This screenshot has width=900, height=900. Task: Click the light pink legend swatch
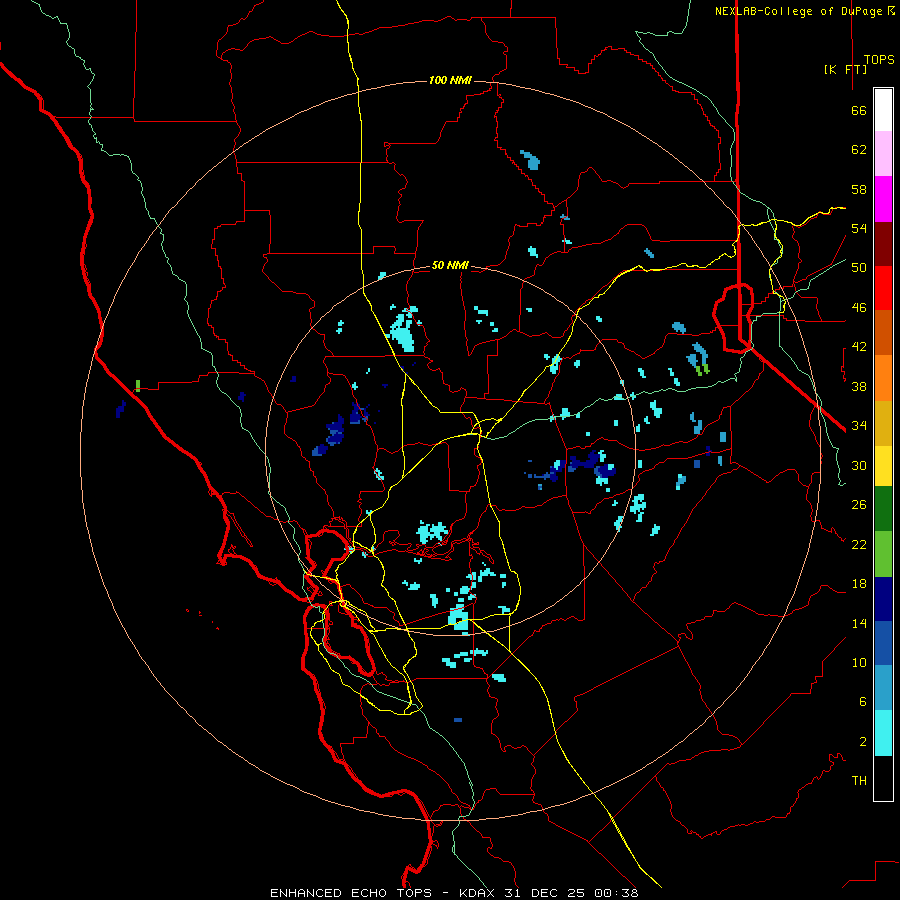click(x=883, y=154)
